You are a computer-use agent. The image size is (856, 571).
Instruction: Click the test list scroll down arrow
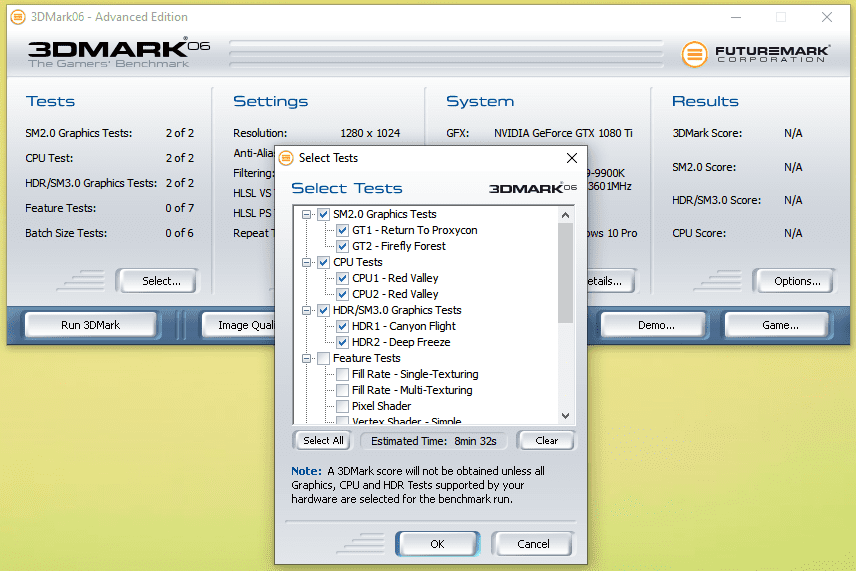coord(566,415)
